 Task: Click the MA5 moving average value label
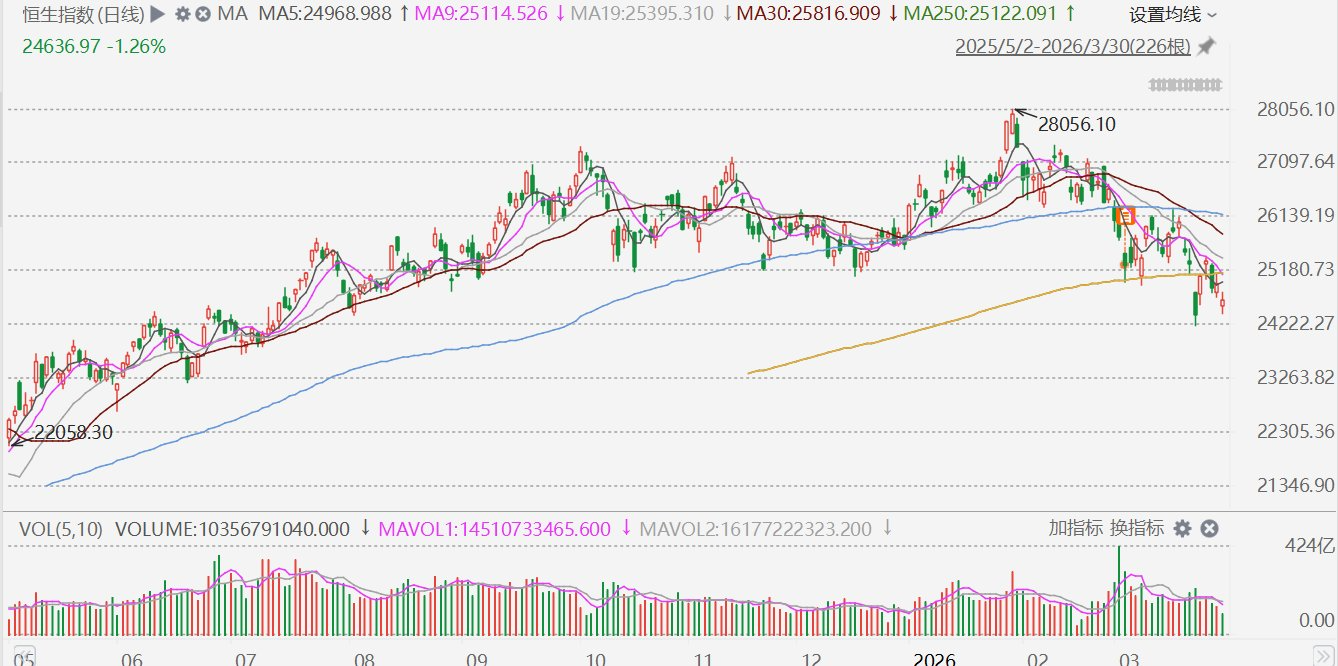[325, 14]
